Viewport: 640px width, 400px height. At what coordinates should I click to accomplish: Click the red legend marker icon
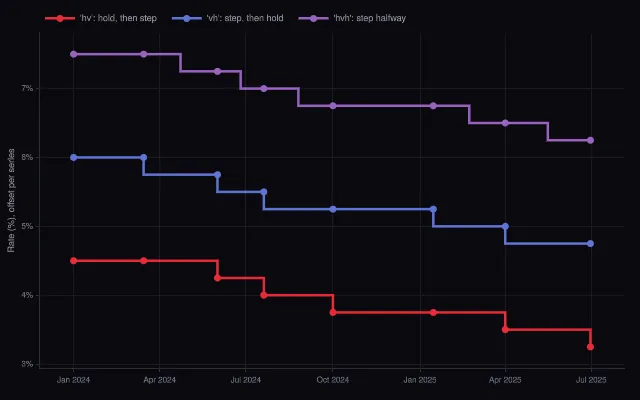tap(60, 18)
